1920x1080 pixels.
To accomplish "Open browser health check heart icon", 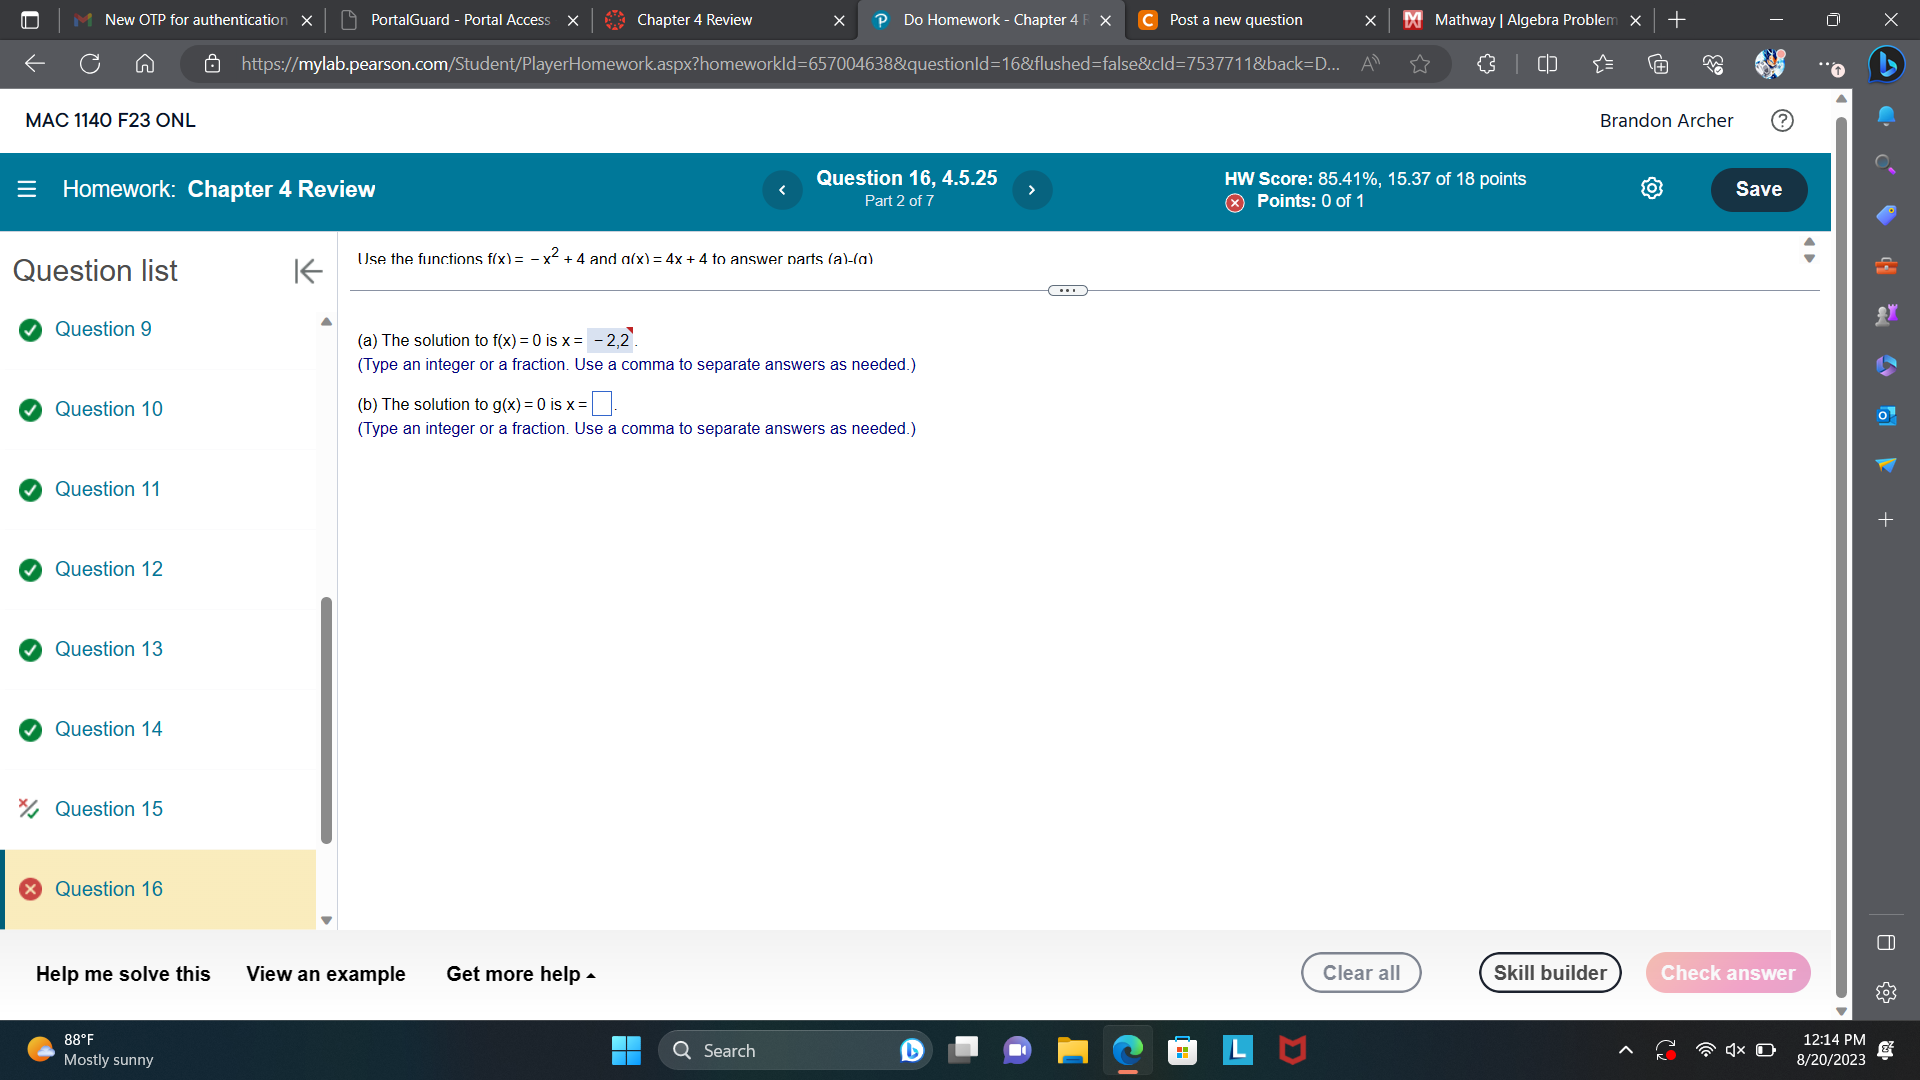I will [x=1713, y=64].
